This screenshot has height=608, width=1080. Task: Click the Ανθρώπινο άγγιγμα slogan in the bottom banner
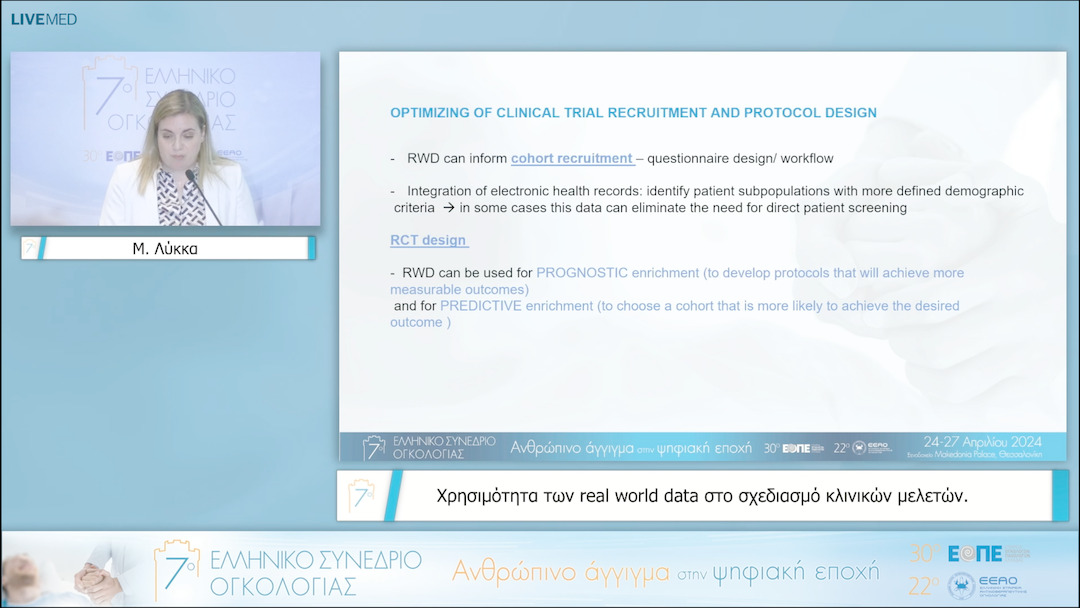tap(665, 571)
